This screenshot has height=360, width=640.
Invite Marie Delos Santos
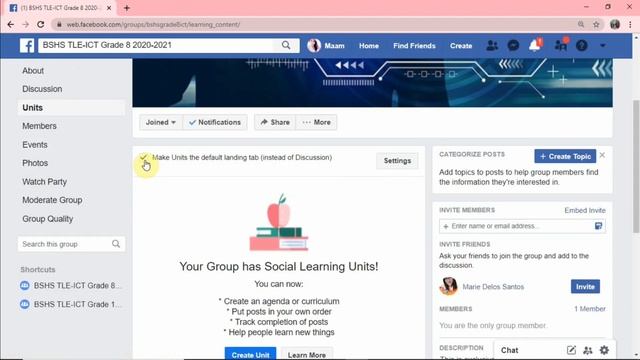click(585, 287)
